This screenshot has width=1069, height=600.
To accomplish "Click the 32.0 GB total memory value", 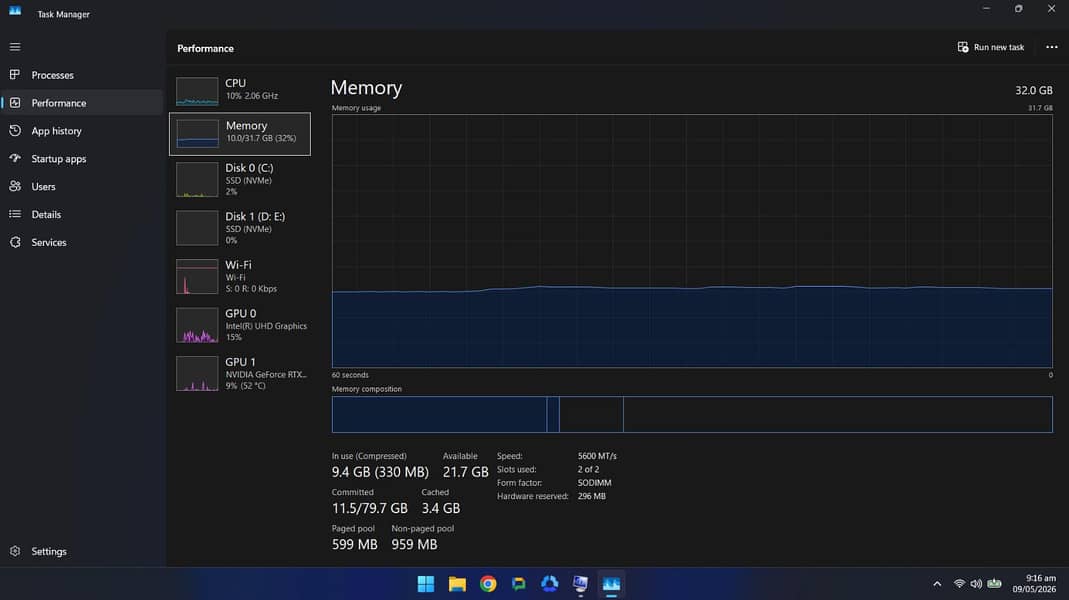I will (x=1034, y=90).
